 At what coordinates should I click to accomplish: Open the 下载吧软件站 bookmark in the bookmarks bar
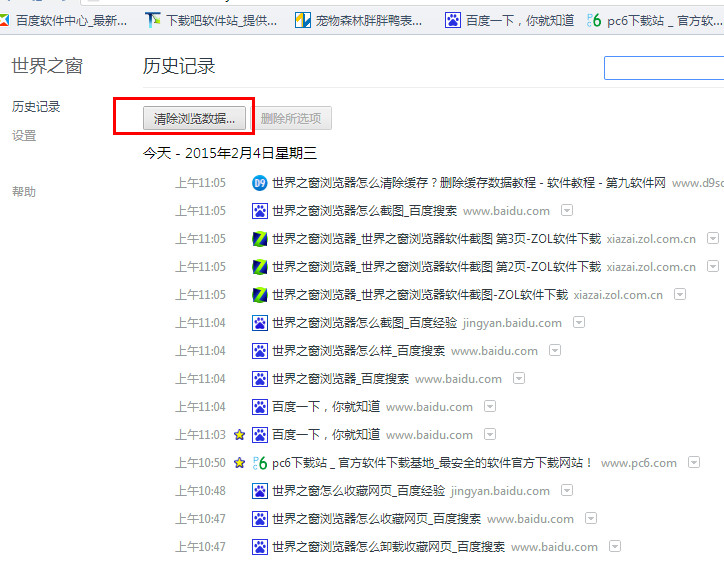[211, 20]
